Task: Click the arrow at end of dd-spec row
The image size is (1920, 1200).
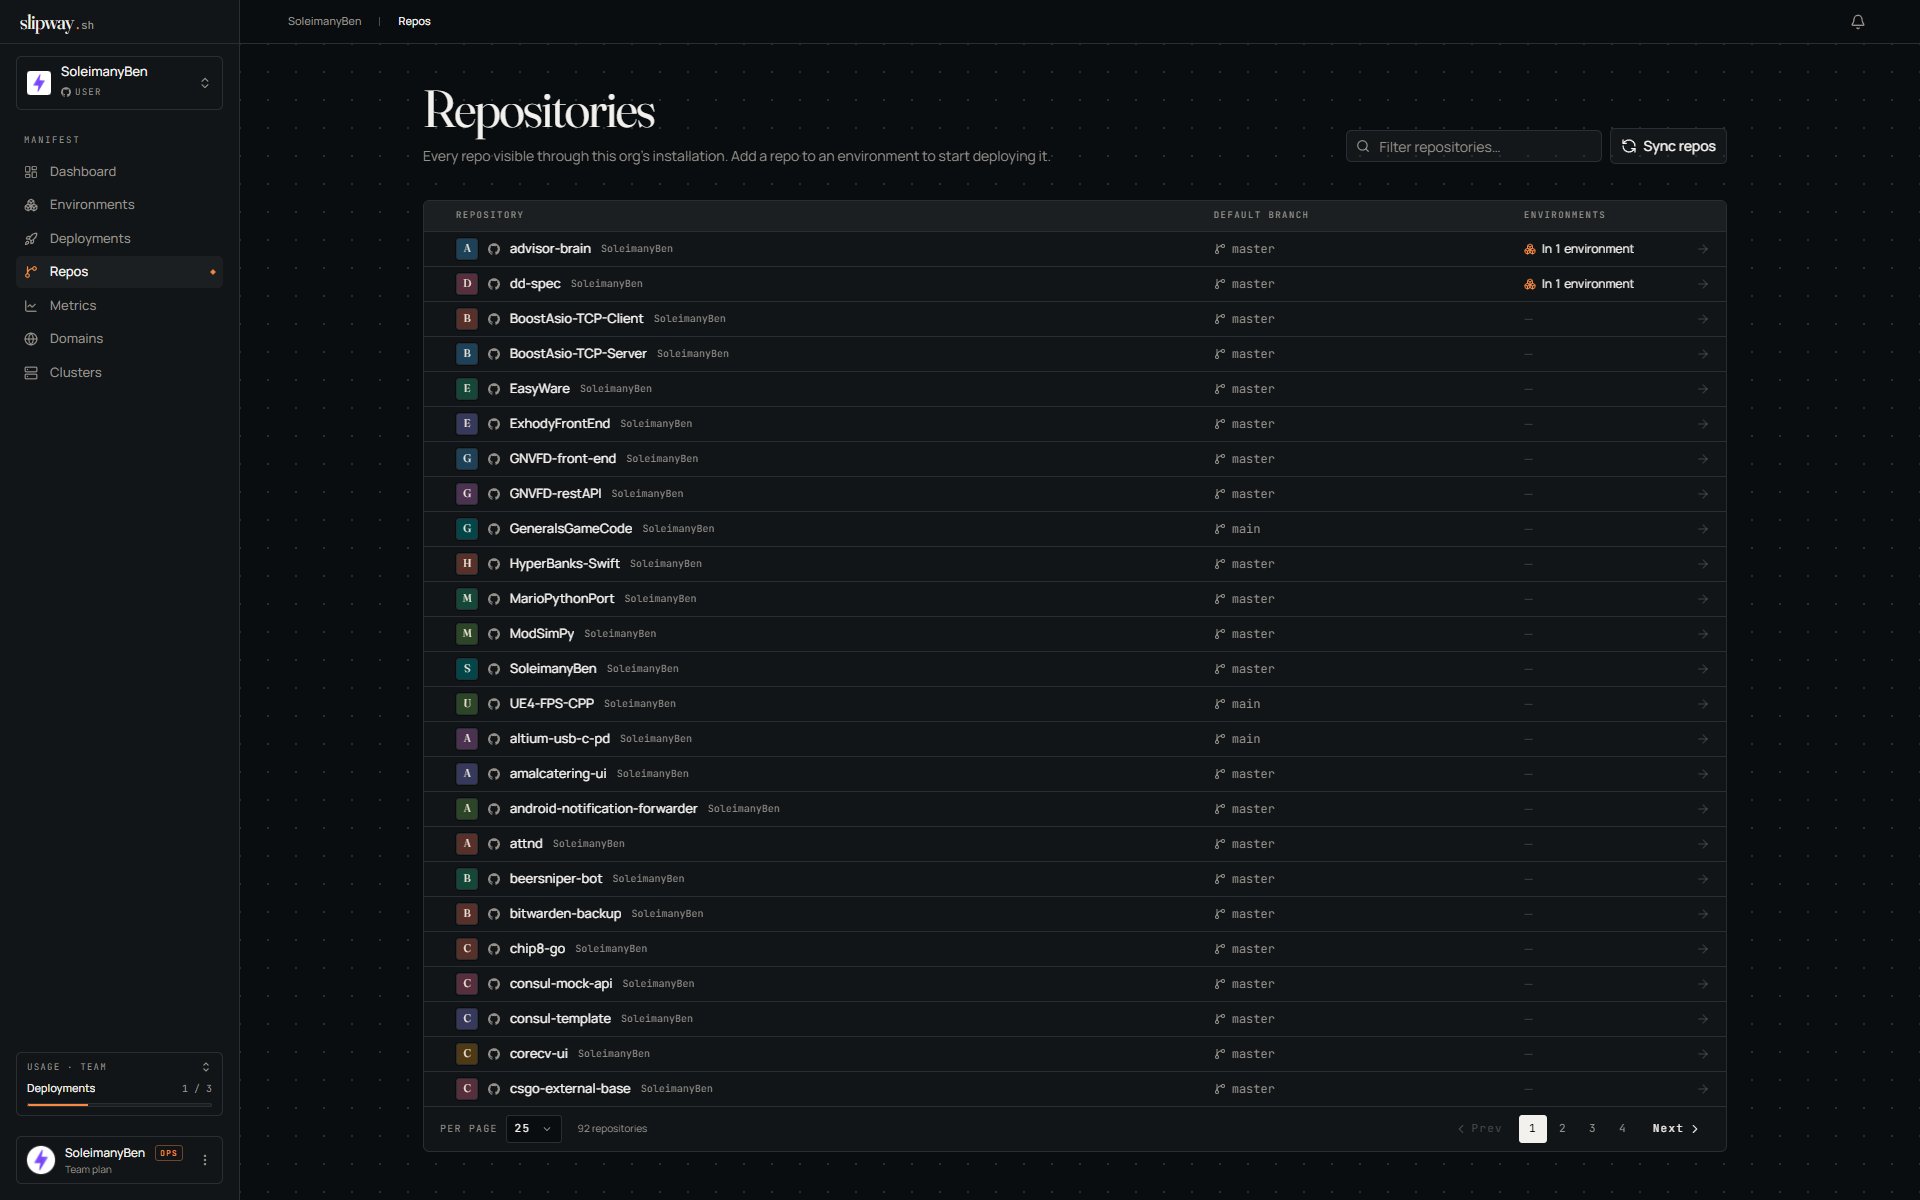Action: 1702,284
